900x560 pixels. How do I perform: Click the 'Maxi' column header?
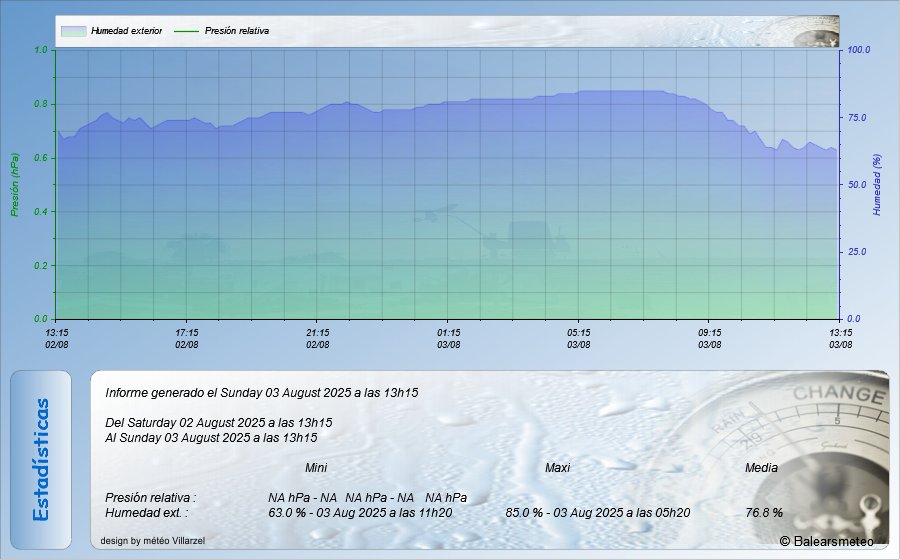click(x=557, y=468)
